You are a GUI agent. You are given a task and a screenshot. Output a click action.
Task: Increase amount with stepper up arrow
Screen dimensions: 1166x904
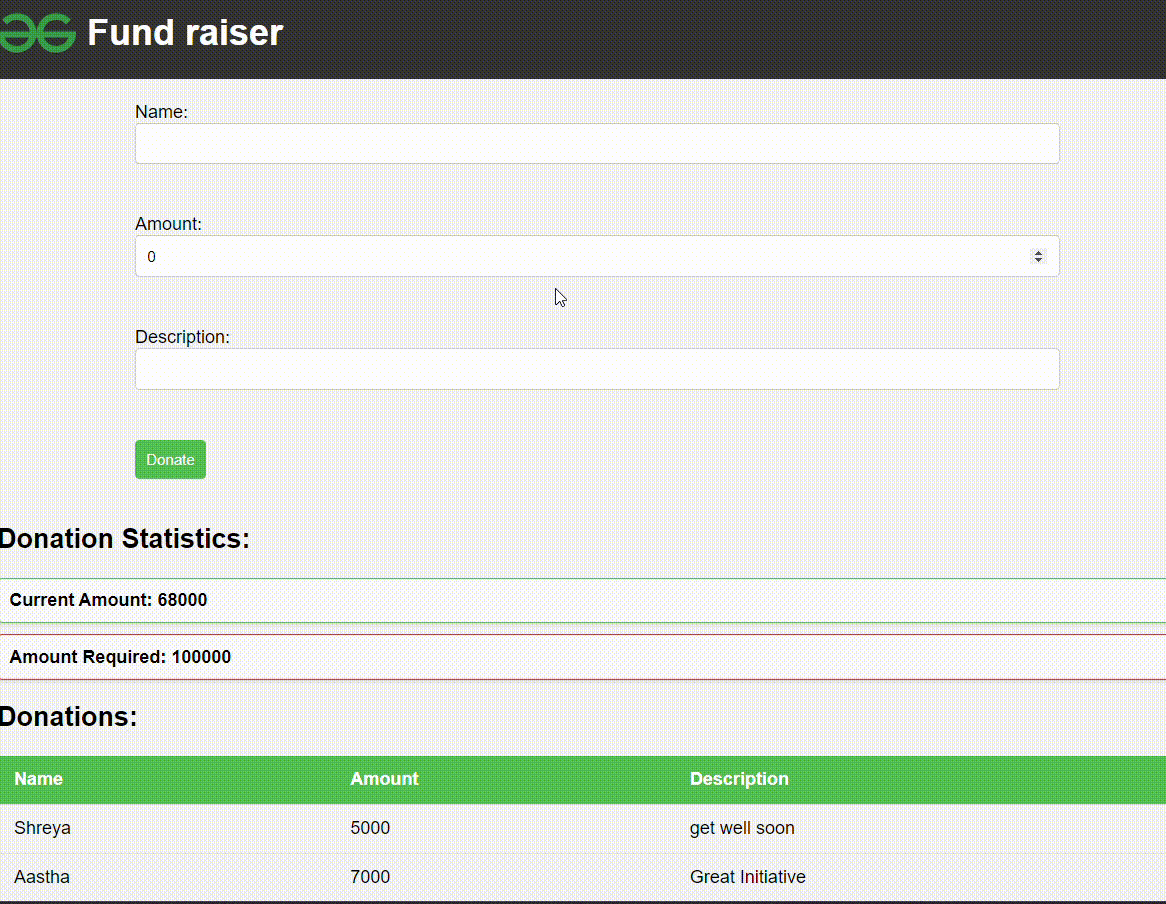click(x=1038, y=253)
